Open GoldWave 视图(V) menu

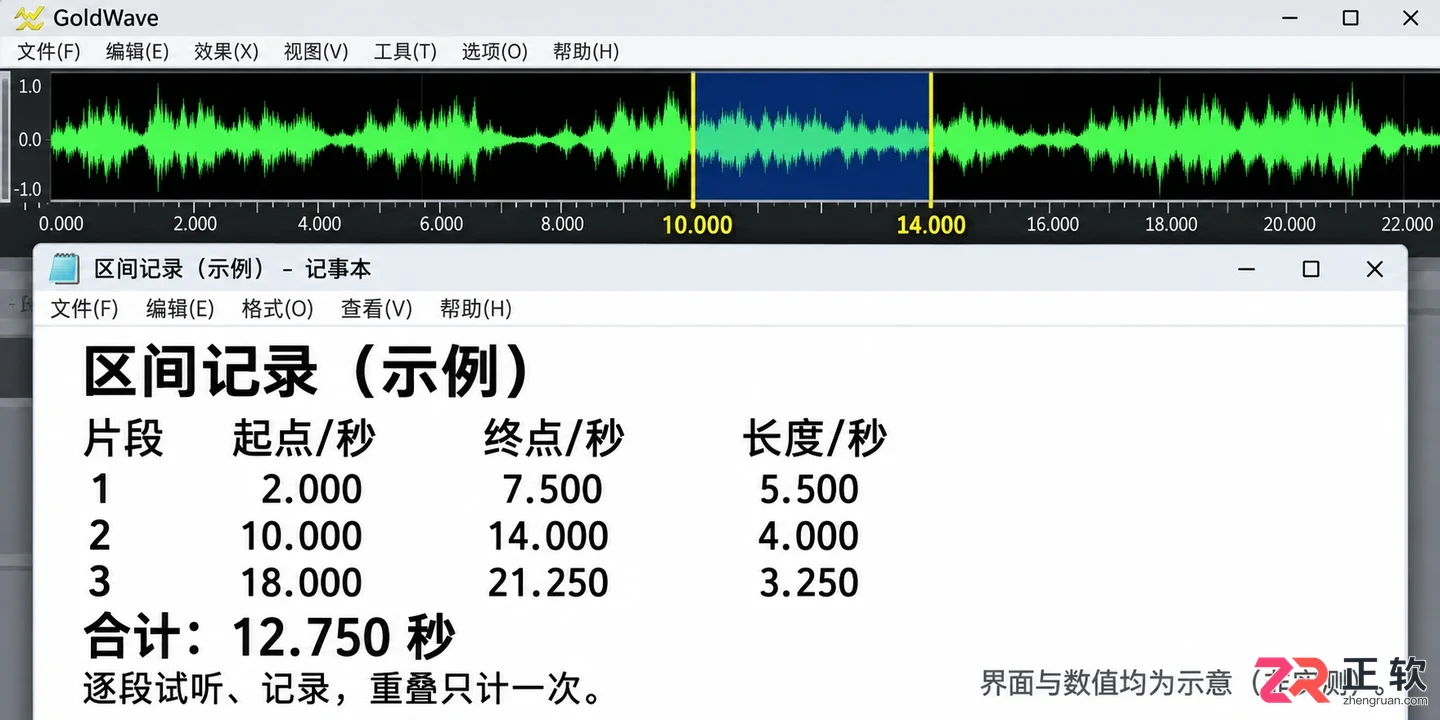pyautogui.click(x=316, y=52)
